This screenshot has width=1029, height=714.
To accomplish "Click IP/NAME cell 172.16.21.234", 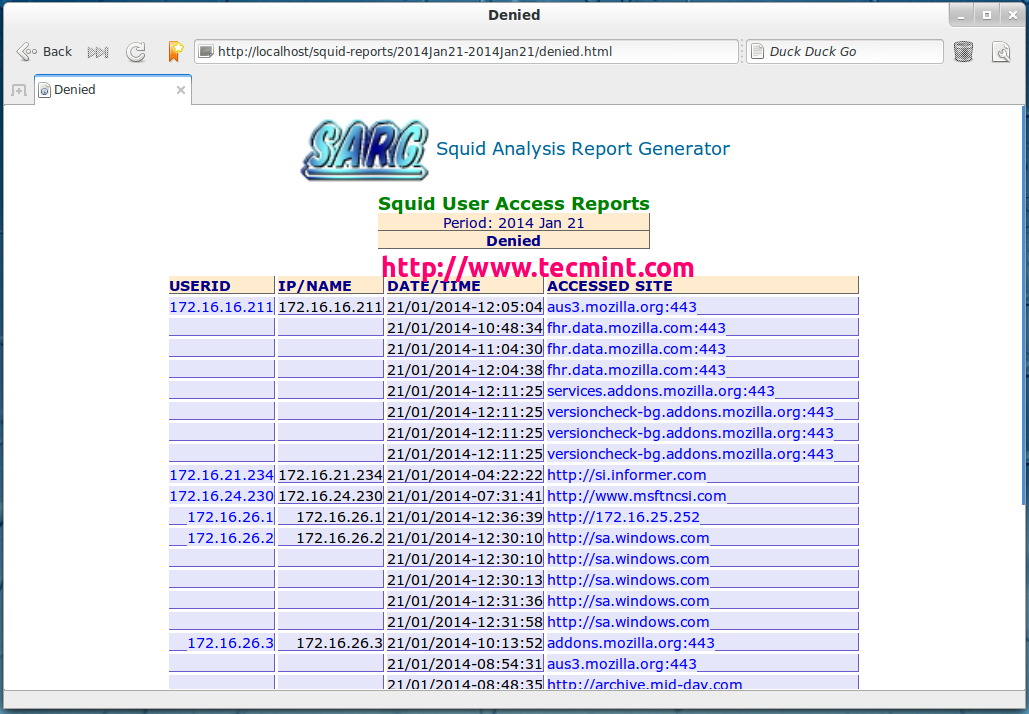I will point(330,474).
